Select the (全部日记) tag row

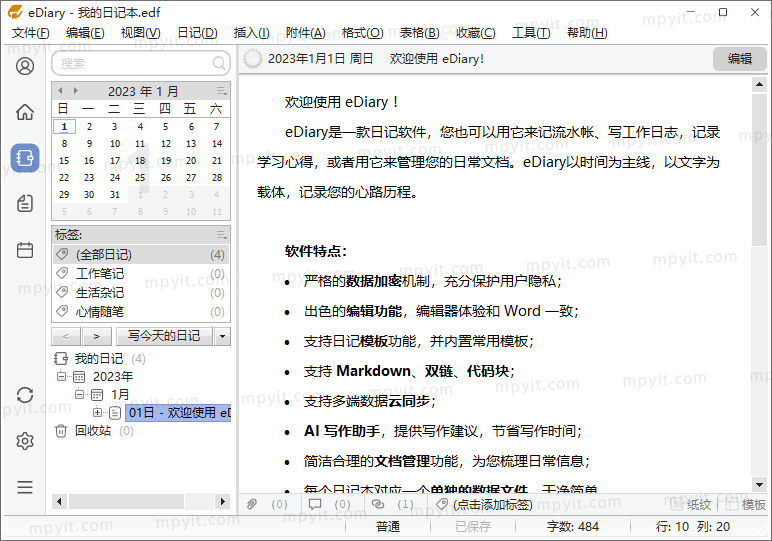pyautogui.click(x=141, y=255)
